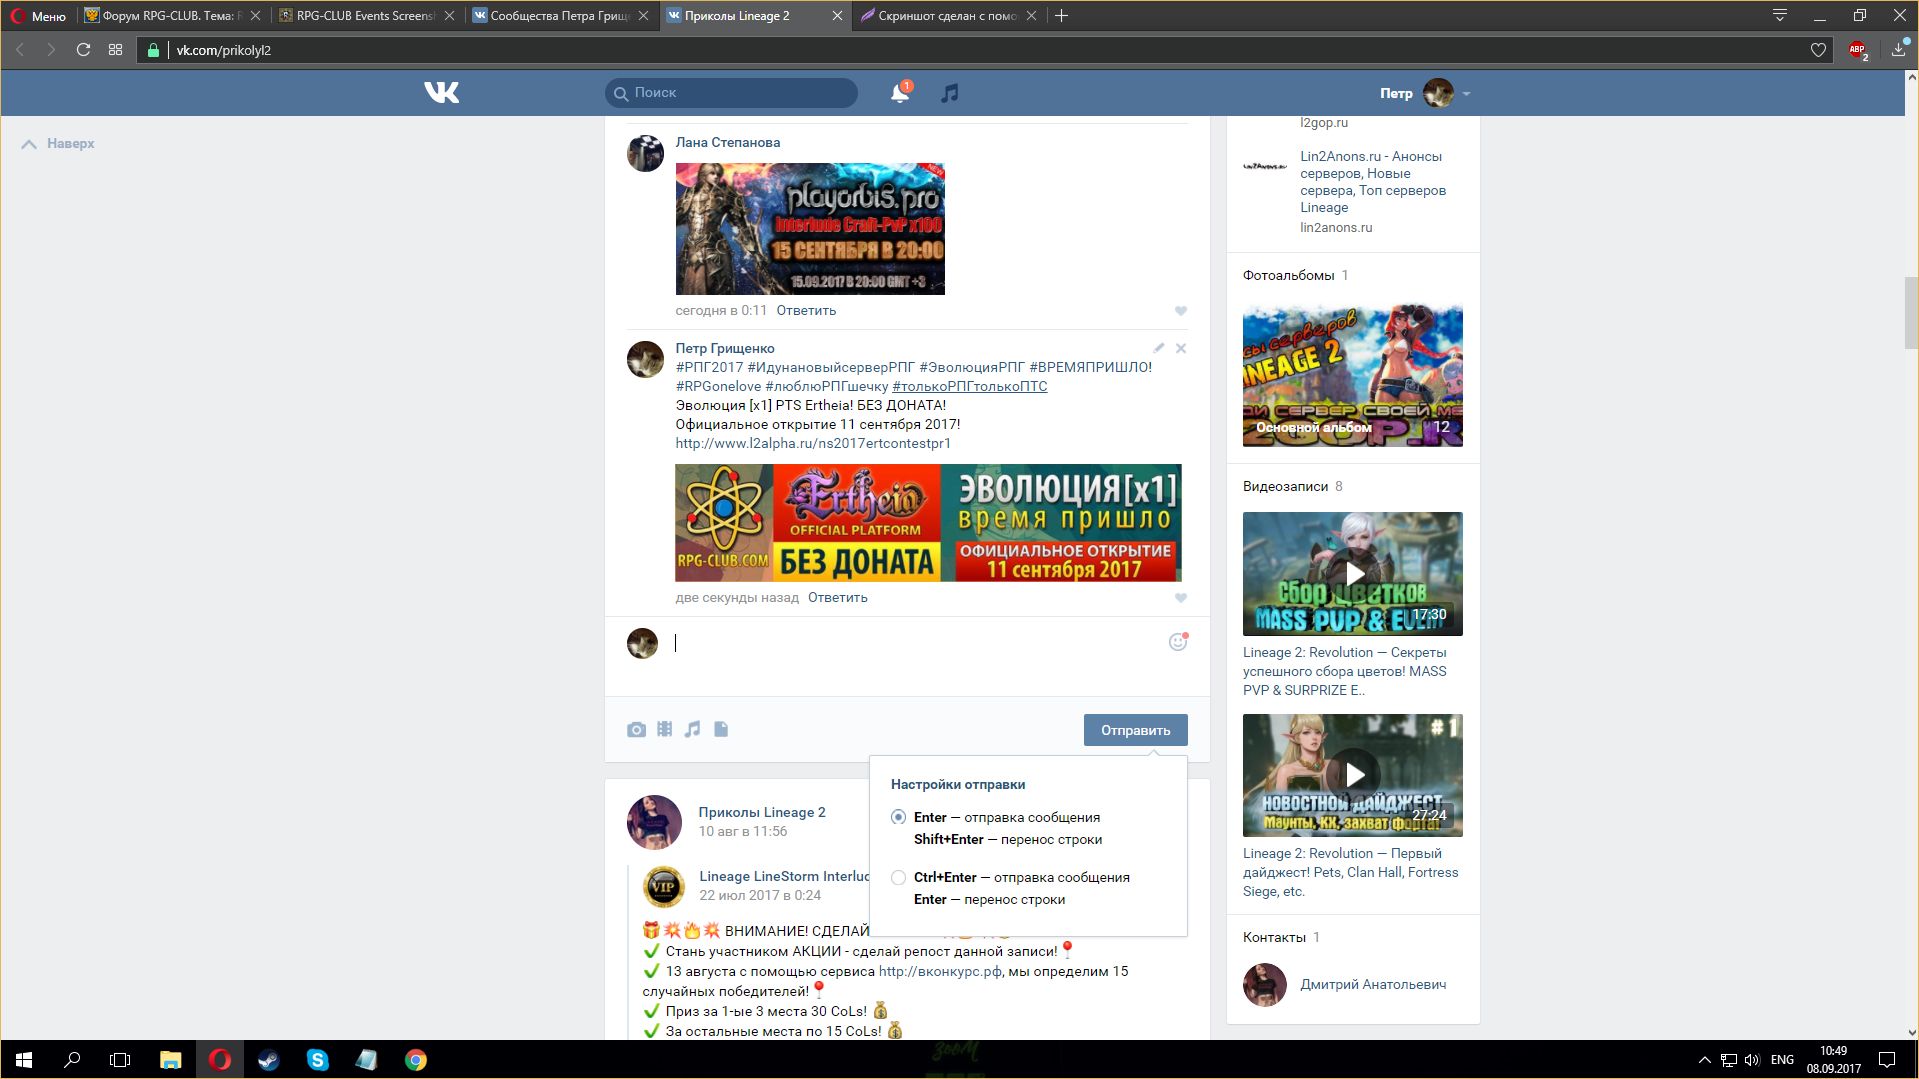
Task: Click inside the comment text field
Action: 915,643
